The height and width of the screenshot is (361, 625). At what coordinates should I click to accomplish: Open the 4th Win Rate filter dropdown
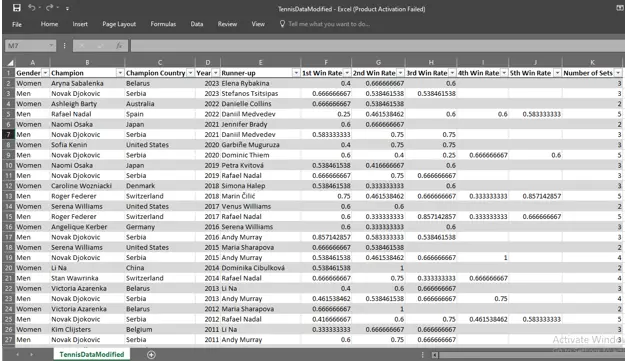click(x=504, y=73)
